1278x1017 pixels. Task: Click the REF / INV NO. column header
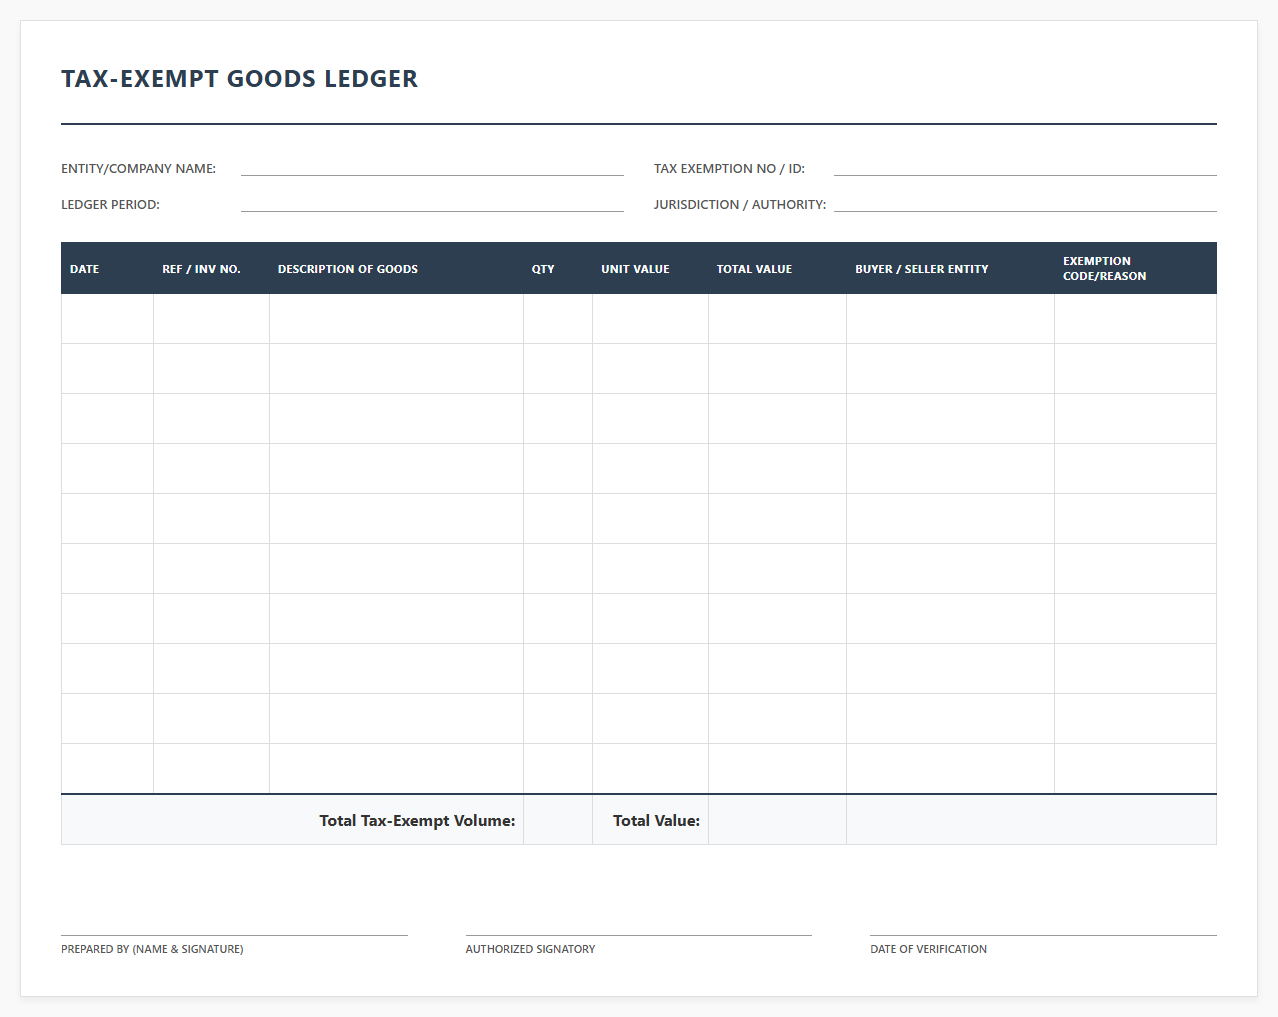[211, 268]
